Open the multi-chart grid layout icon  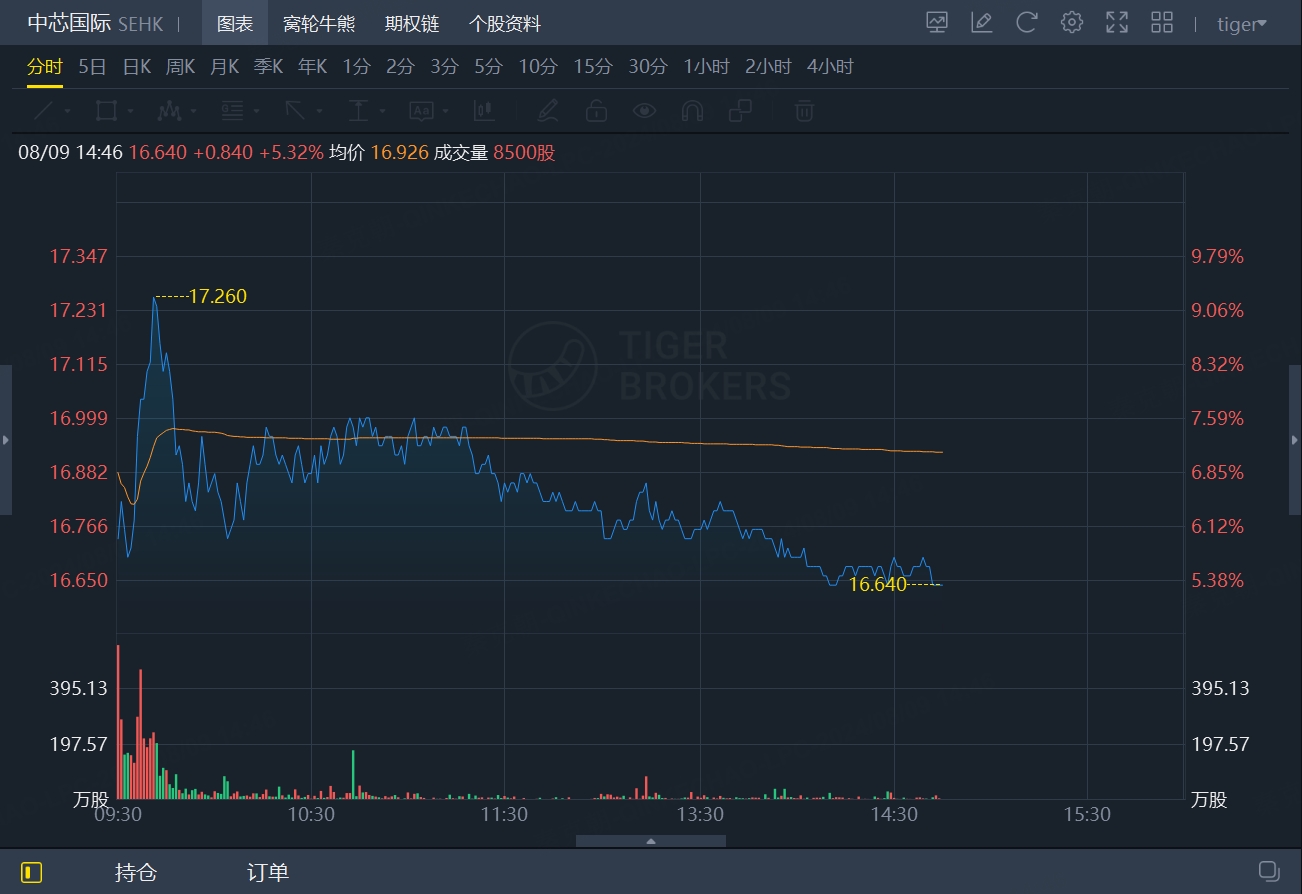[1162, 23]
